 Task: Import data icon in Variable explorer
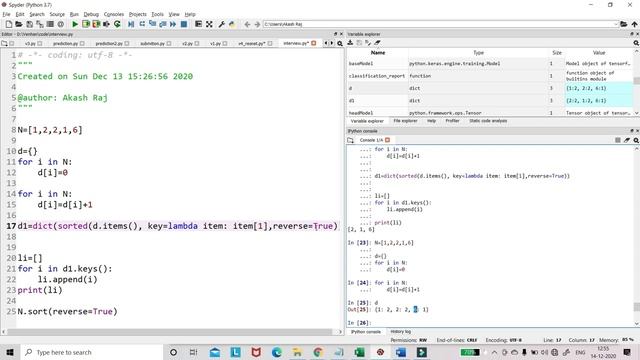350,43
